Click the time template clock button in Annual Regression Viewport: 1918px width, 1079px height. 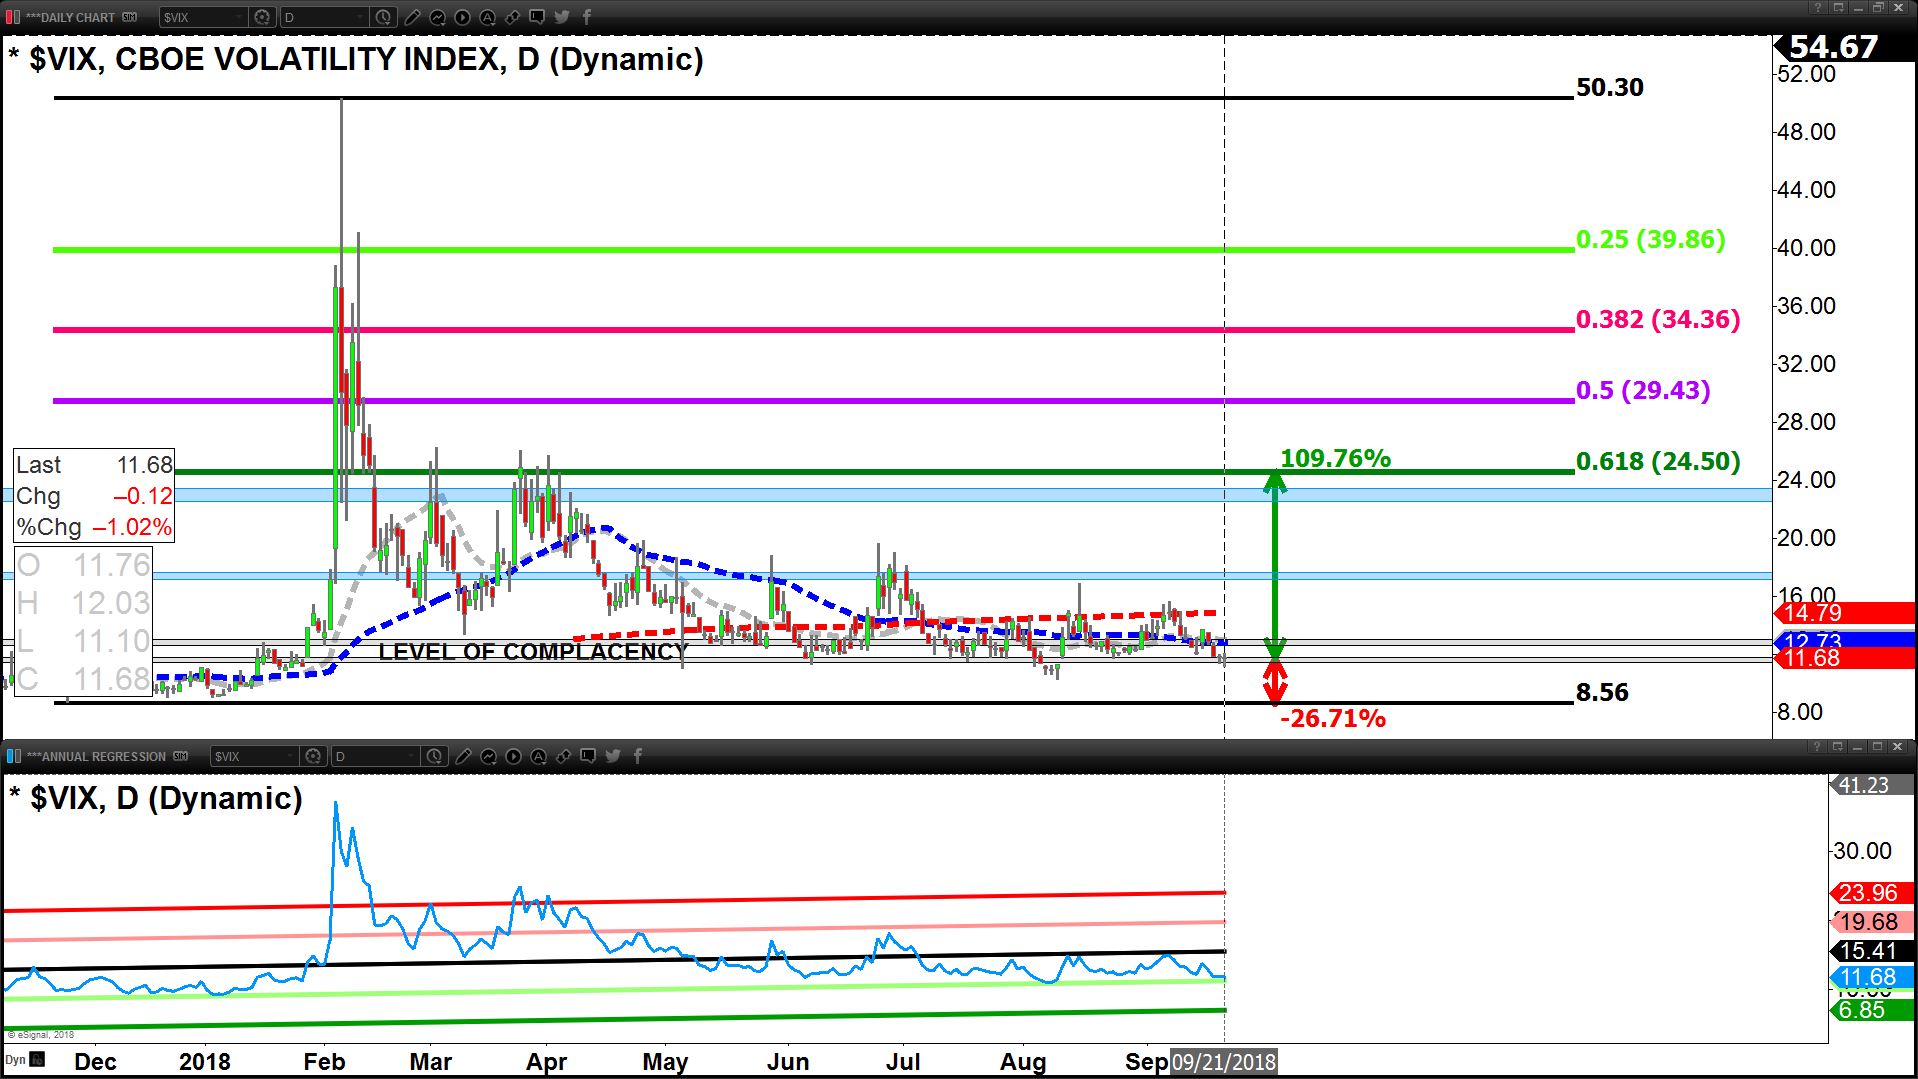pyautogui.click(x=435, y=756)
